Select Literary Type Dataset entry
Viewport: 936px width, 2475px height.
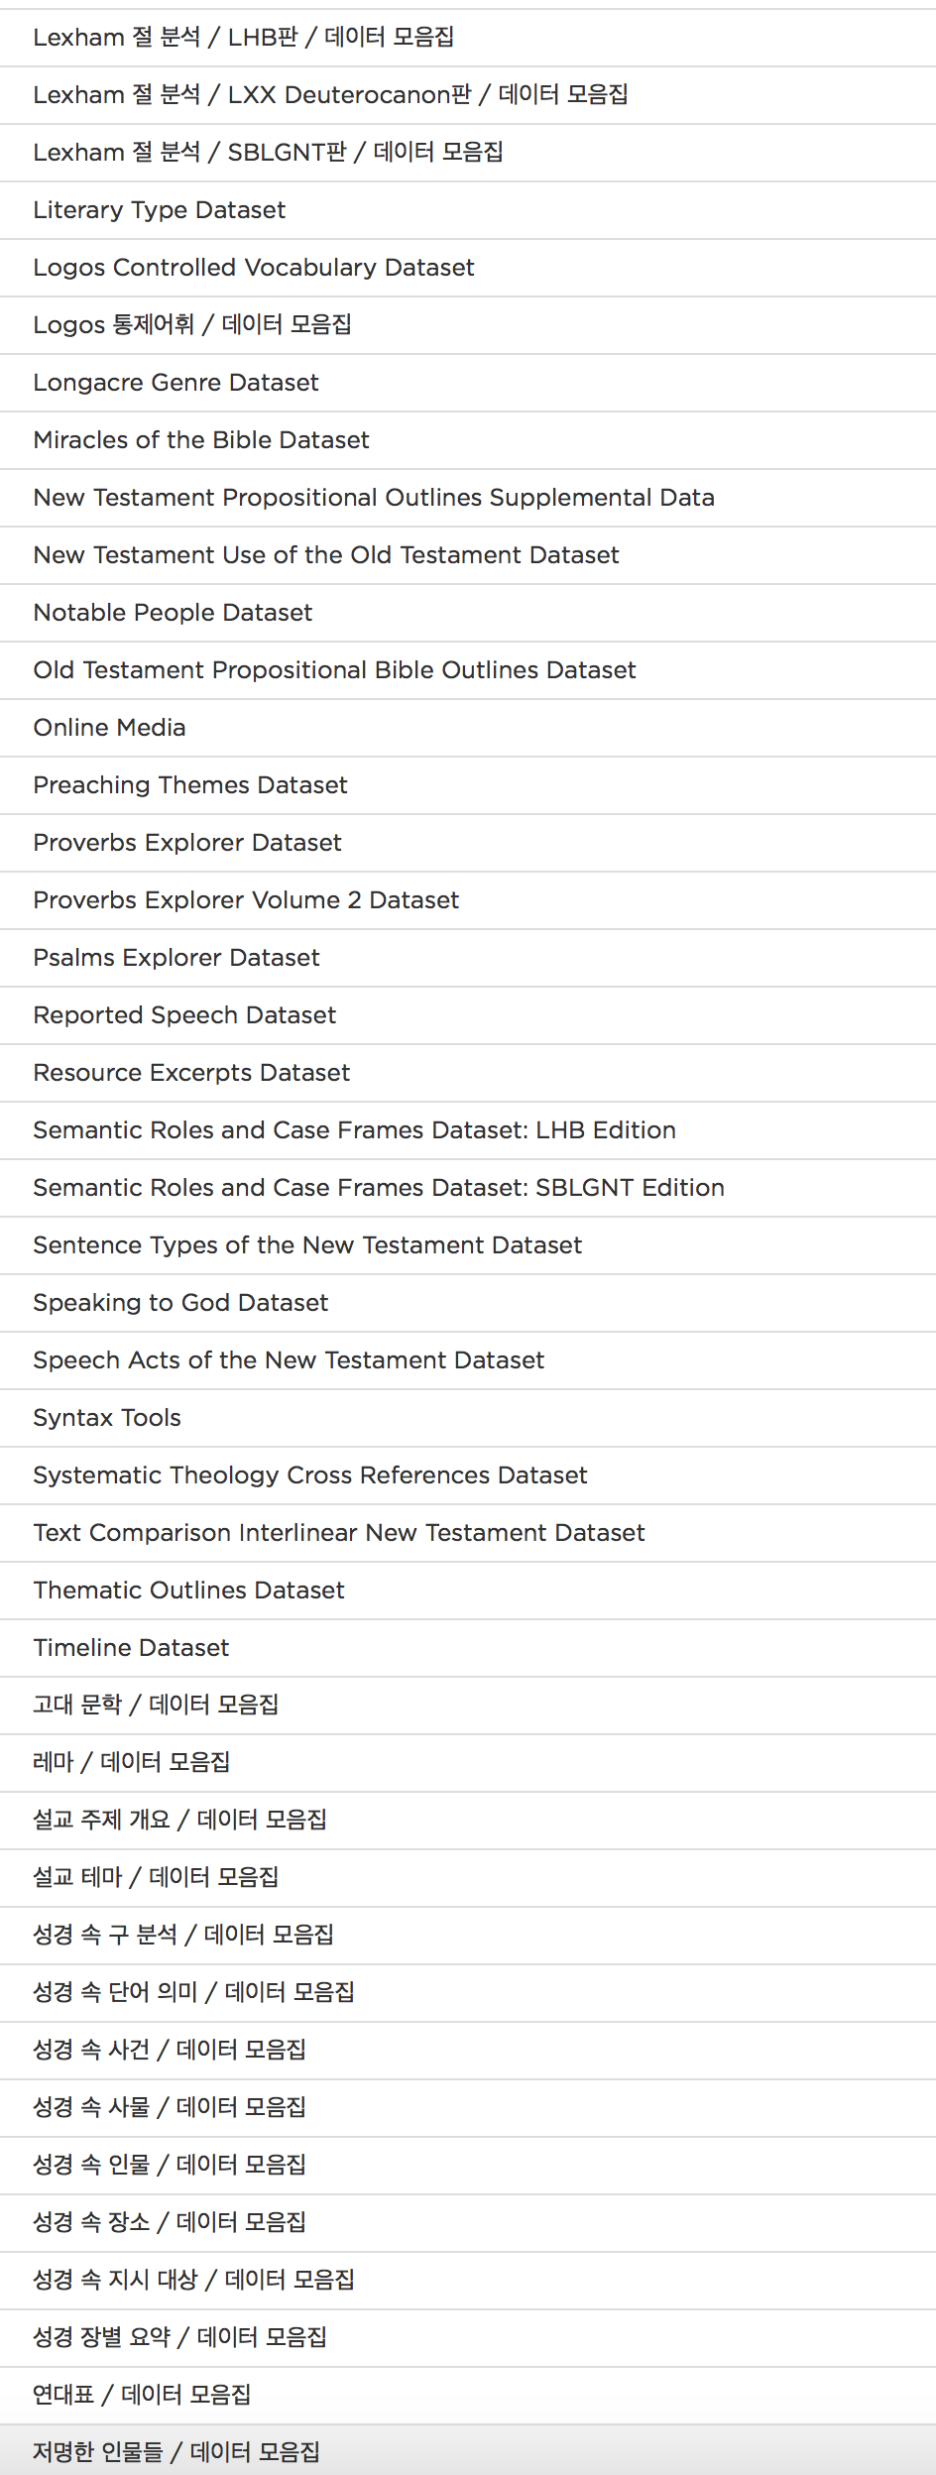pyautogui.click(x=468, y=210)
